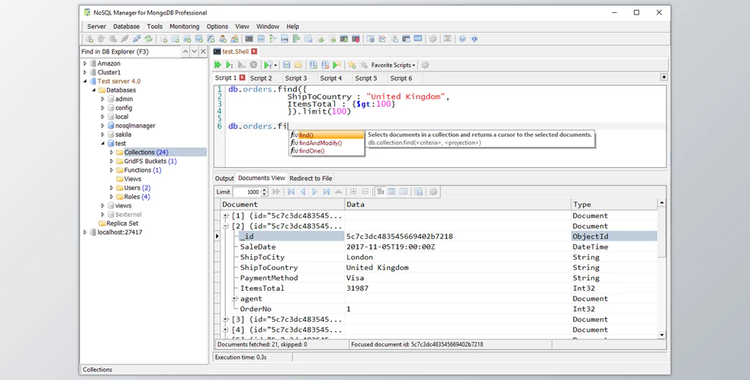The image size is (750, 380).
Task: Jump to first document with the first-page arrow
Action: (291, 191)
